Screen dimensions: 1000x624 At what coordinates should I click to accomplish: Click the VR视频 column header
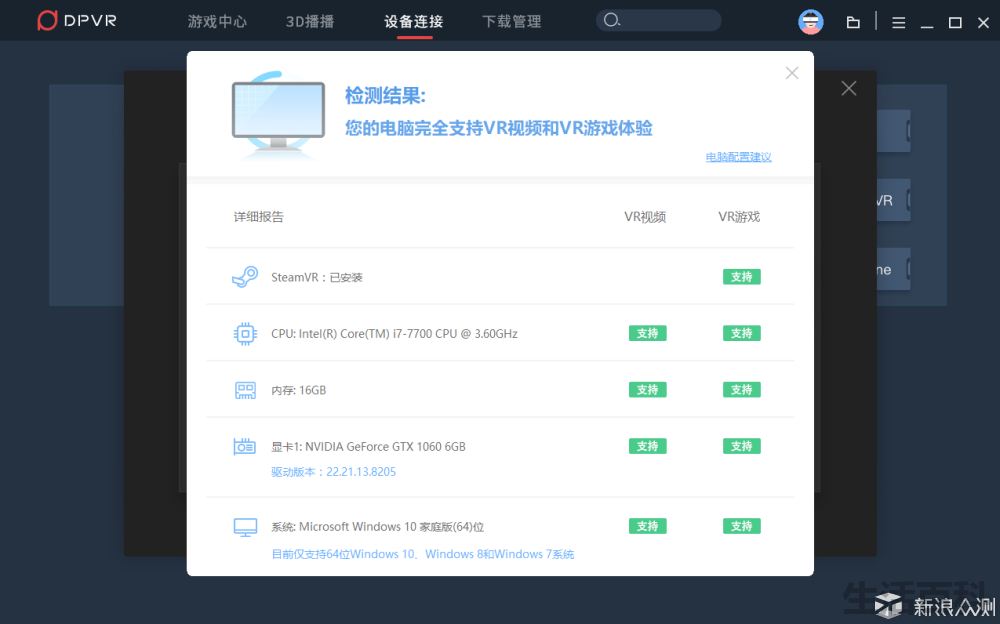pyautogui.click(x=645, y=217)
